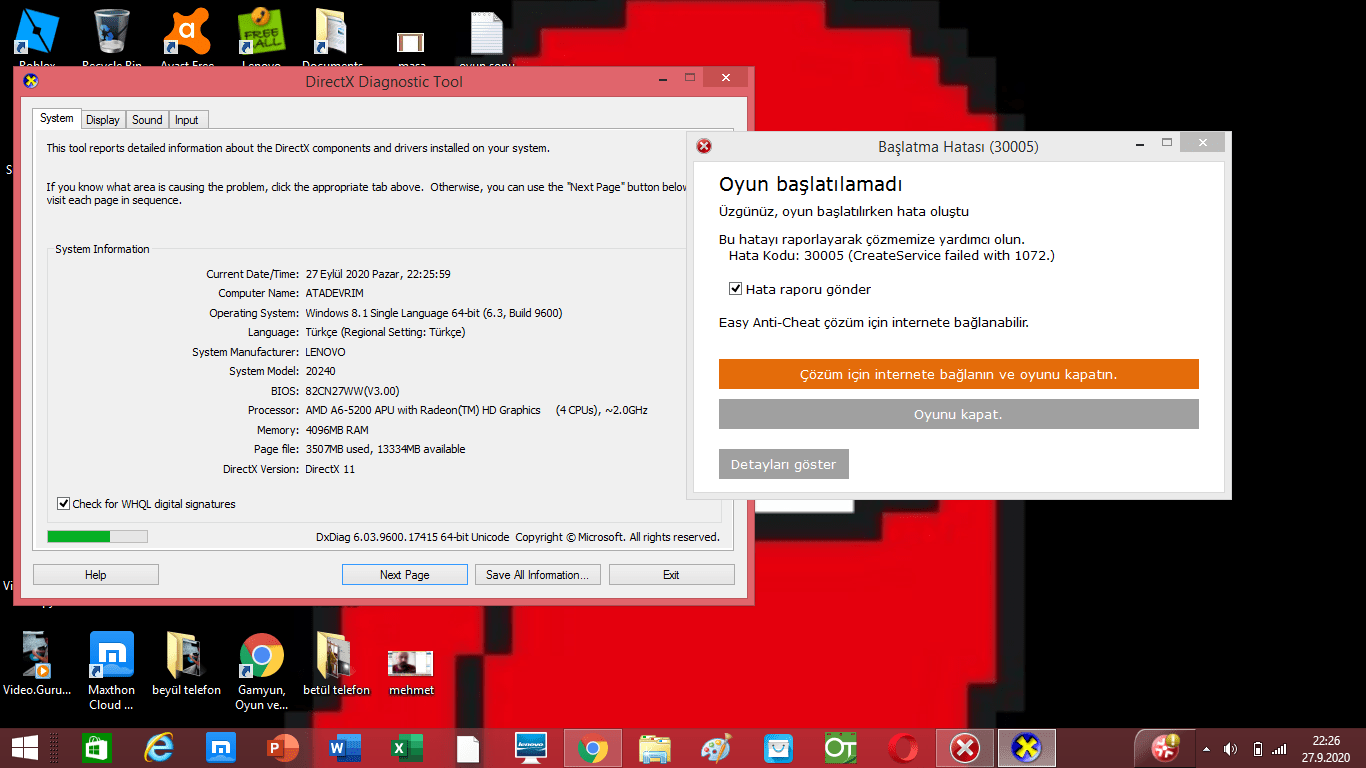Viewport: 1366px width, 768px height.
Task: Open the Windows Start button
Action: [24, 748]
